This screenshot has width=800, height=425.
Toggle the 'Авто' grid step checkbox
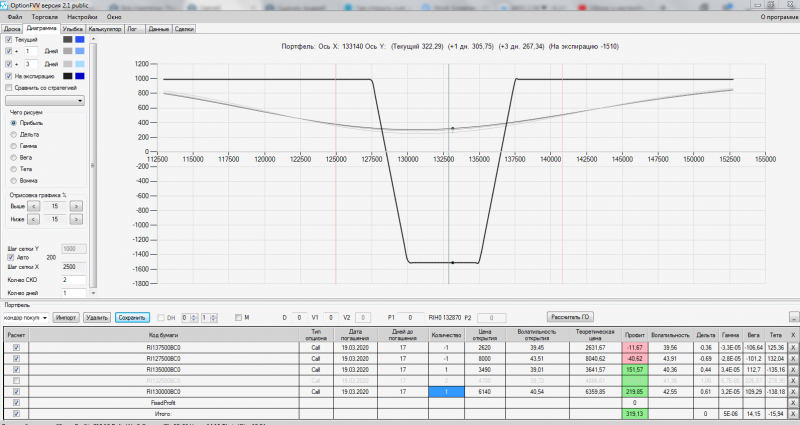pos(11,258)
